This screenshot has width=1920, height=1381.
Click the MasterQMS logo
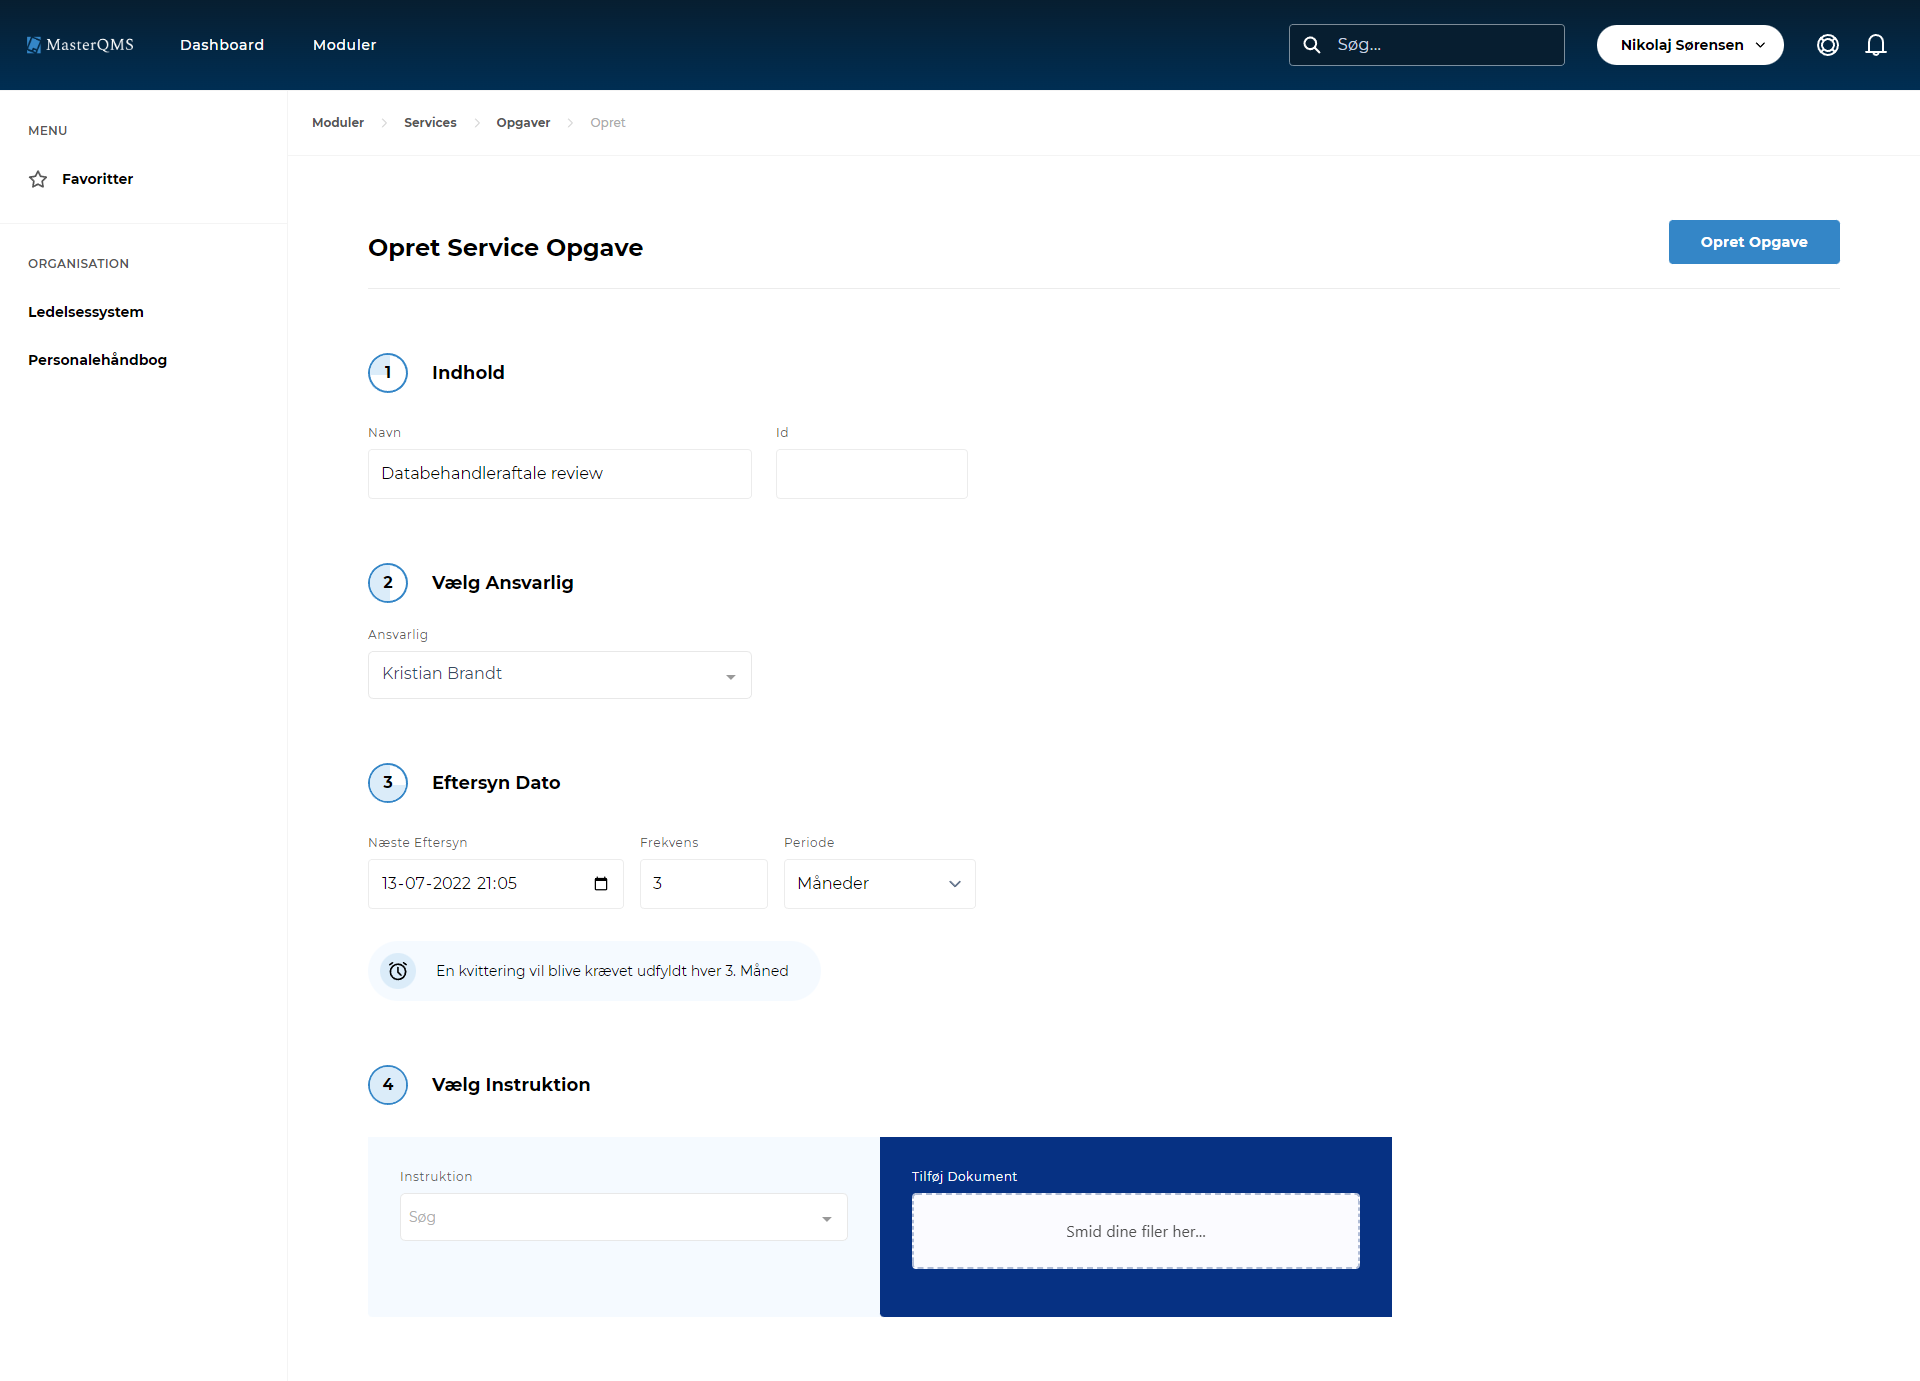[80, 45]
